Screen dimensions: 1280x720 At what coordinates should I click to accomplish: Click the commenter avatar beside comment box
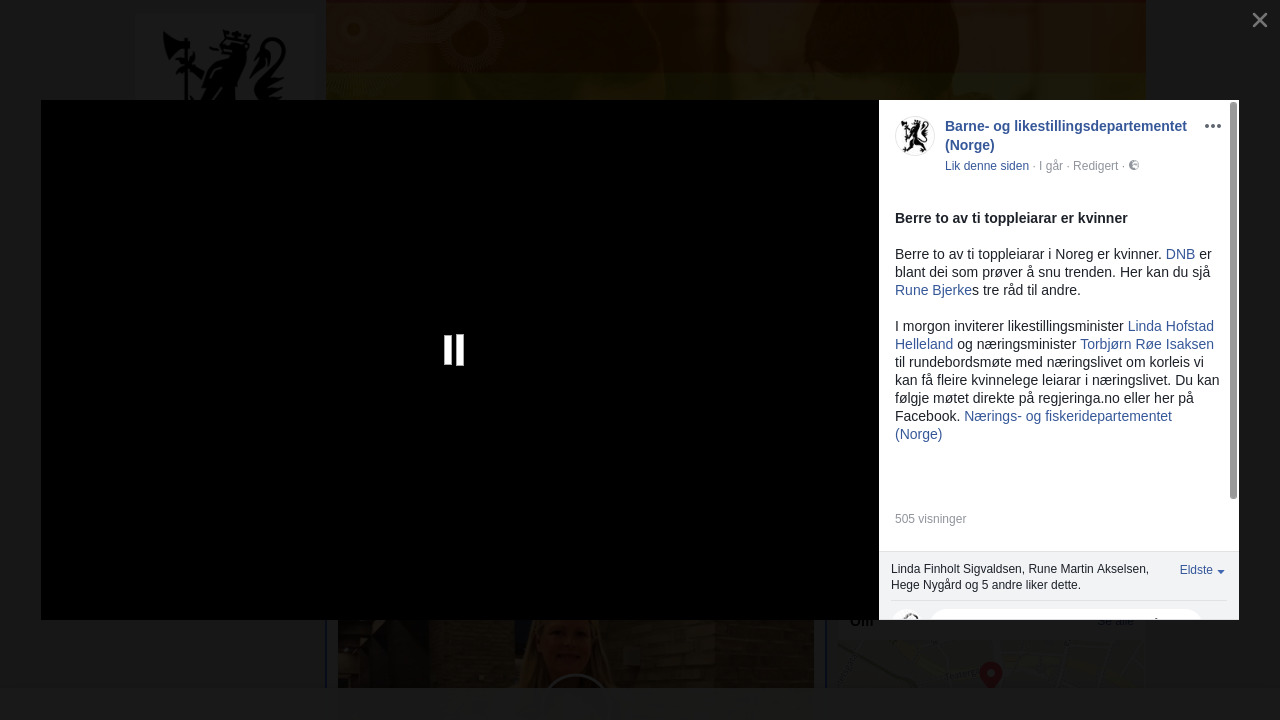tap(909, 615)
